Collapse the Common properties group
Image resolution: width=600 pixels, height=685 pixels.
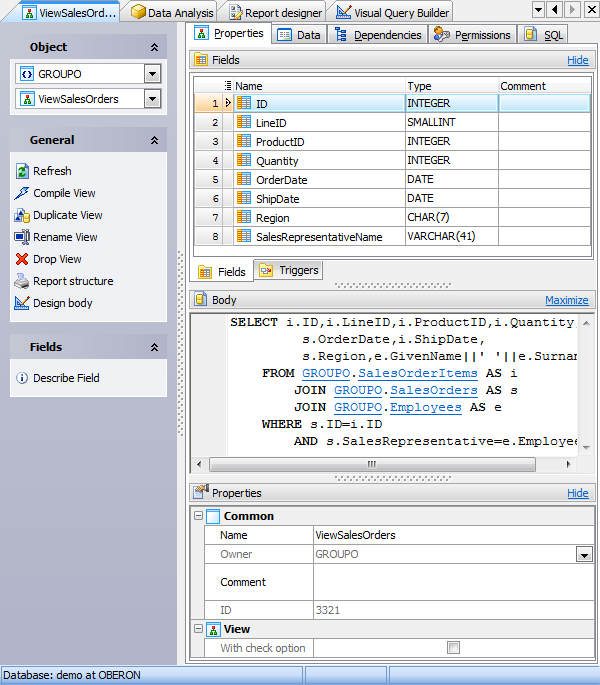(198, 515)
